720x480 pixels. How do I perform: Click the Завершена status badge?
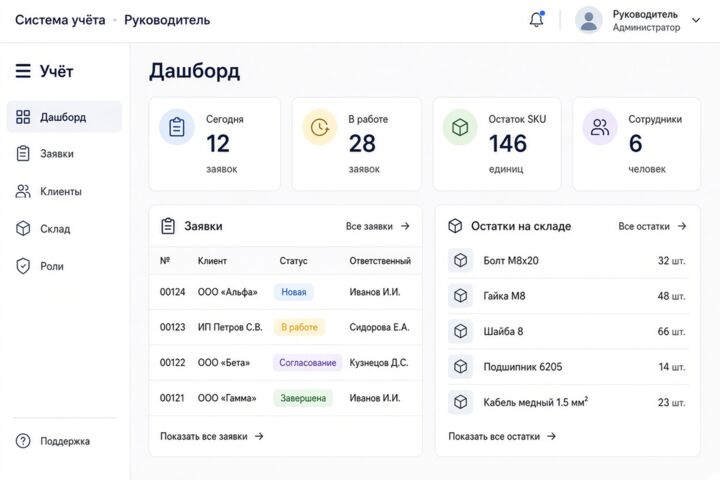click(303, 398)
